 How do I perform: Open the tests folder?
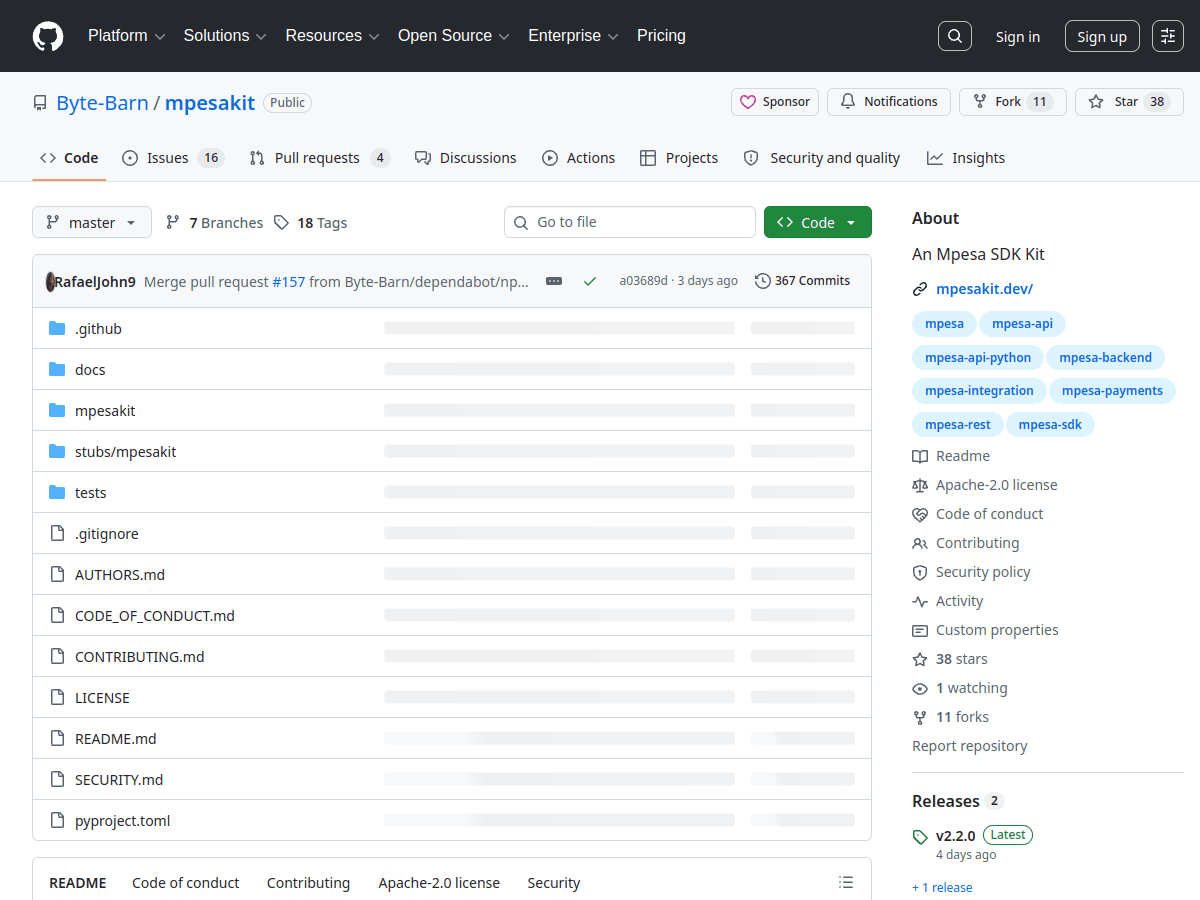[90, 492]
